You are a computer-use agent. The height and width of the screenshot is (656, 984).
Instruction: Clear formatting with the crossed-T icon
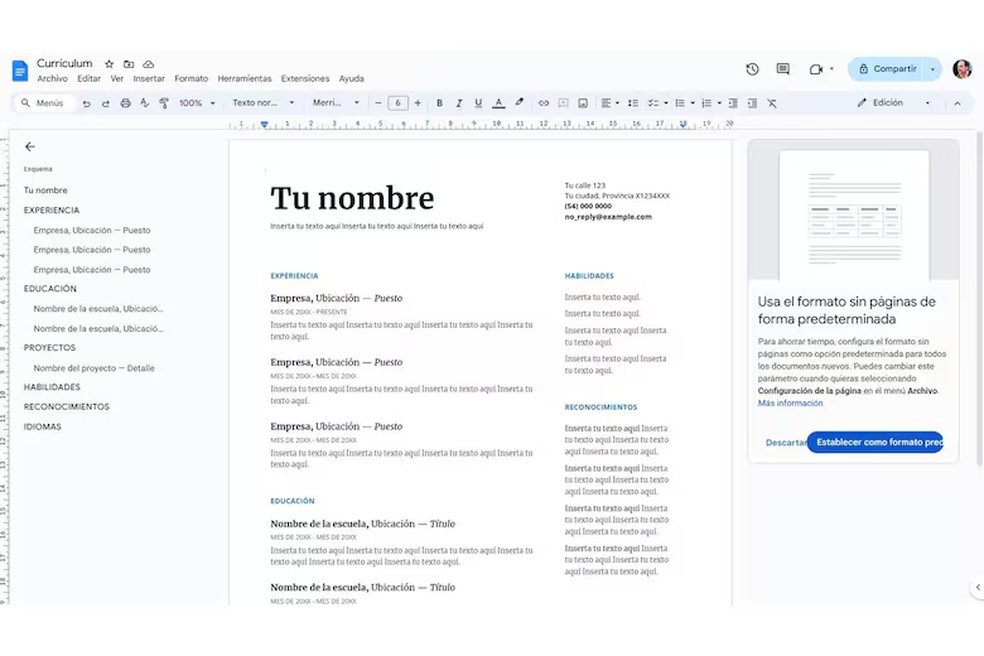(771, 103)
